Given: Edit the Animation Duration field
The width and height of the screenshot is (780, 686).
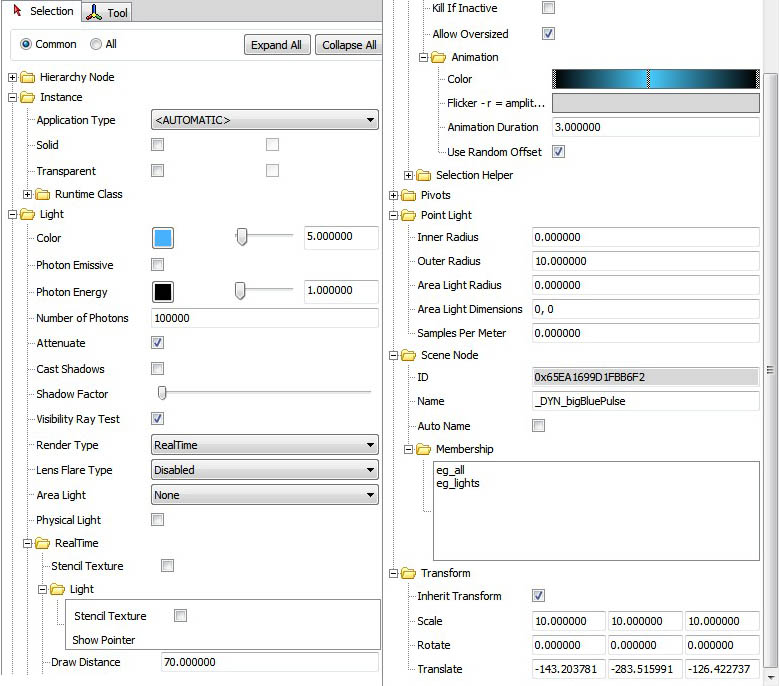Looking at the screenshot, I should pos(656,127).
